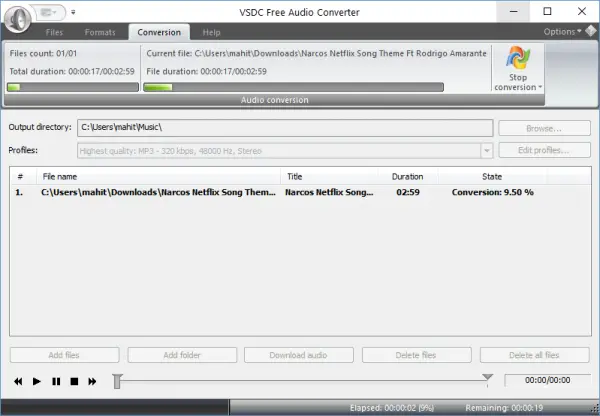
Task: Click the playback seek slider handle
Action: 117,381
